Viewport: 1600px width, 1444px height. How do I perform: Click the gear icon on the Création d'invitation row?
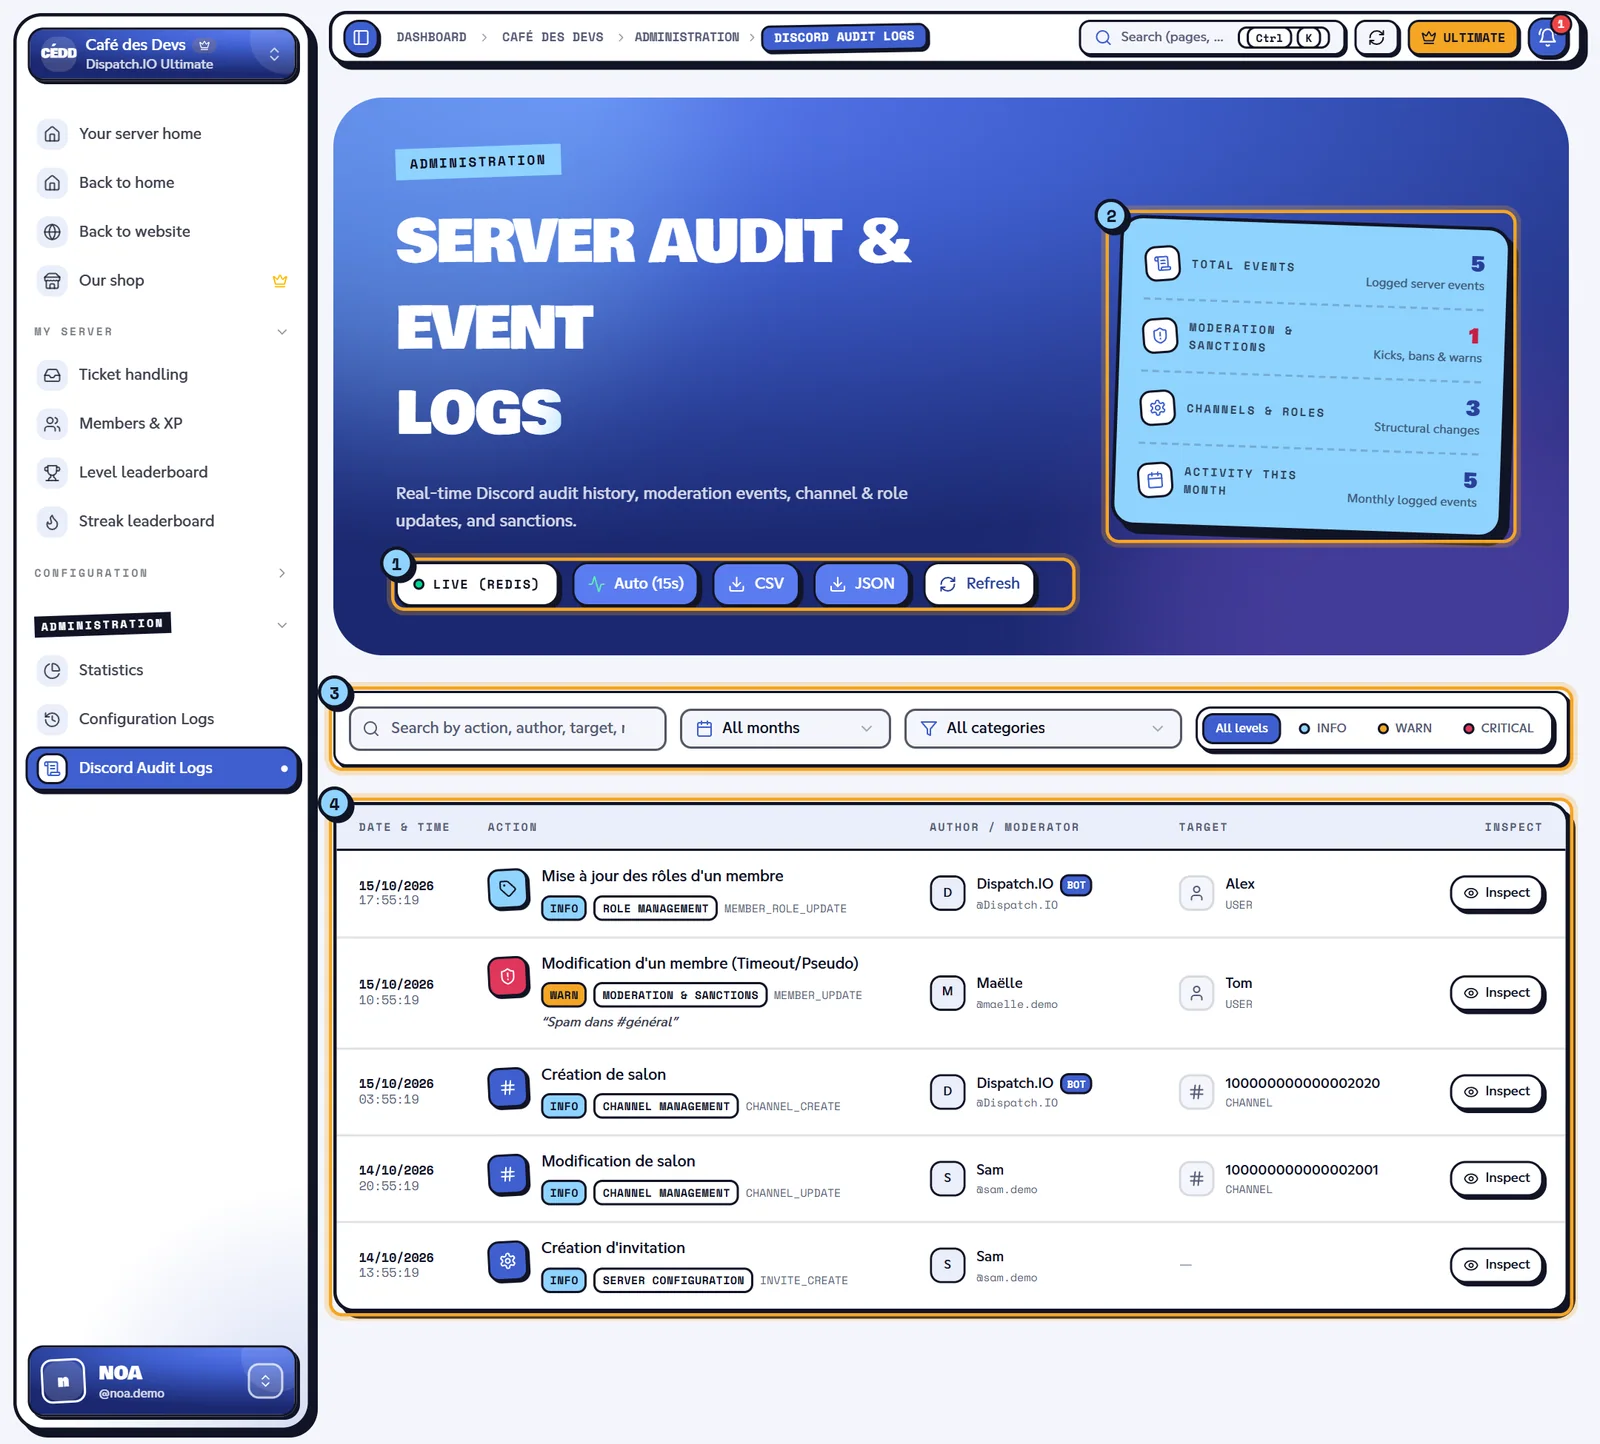(508, 1262)
